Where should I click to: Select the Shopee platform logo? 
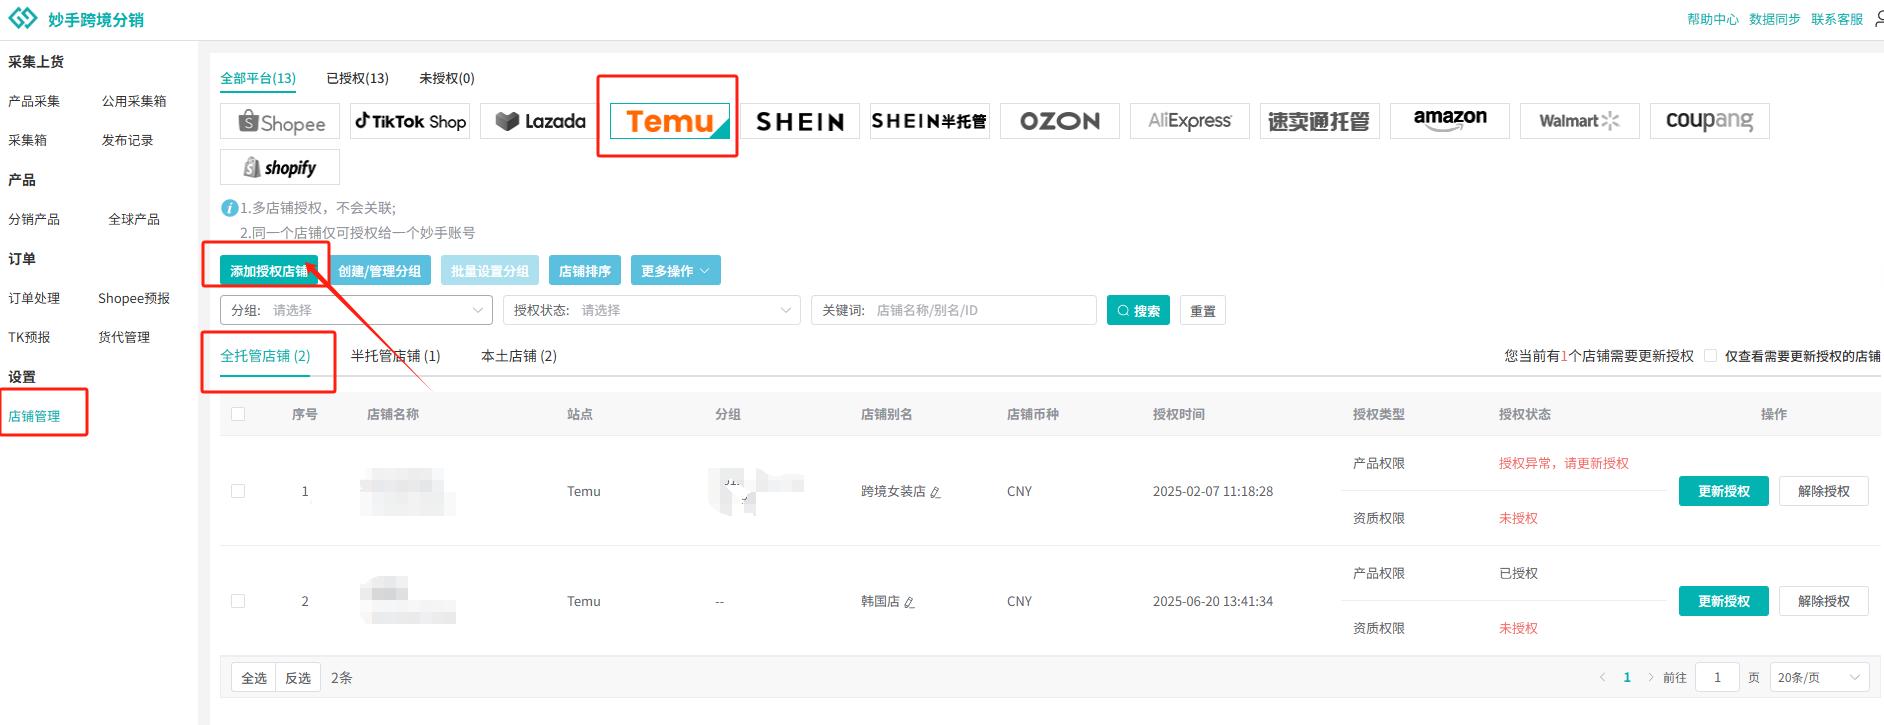(x=280, y=121)
